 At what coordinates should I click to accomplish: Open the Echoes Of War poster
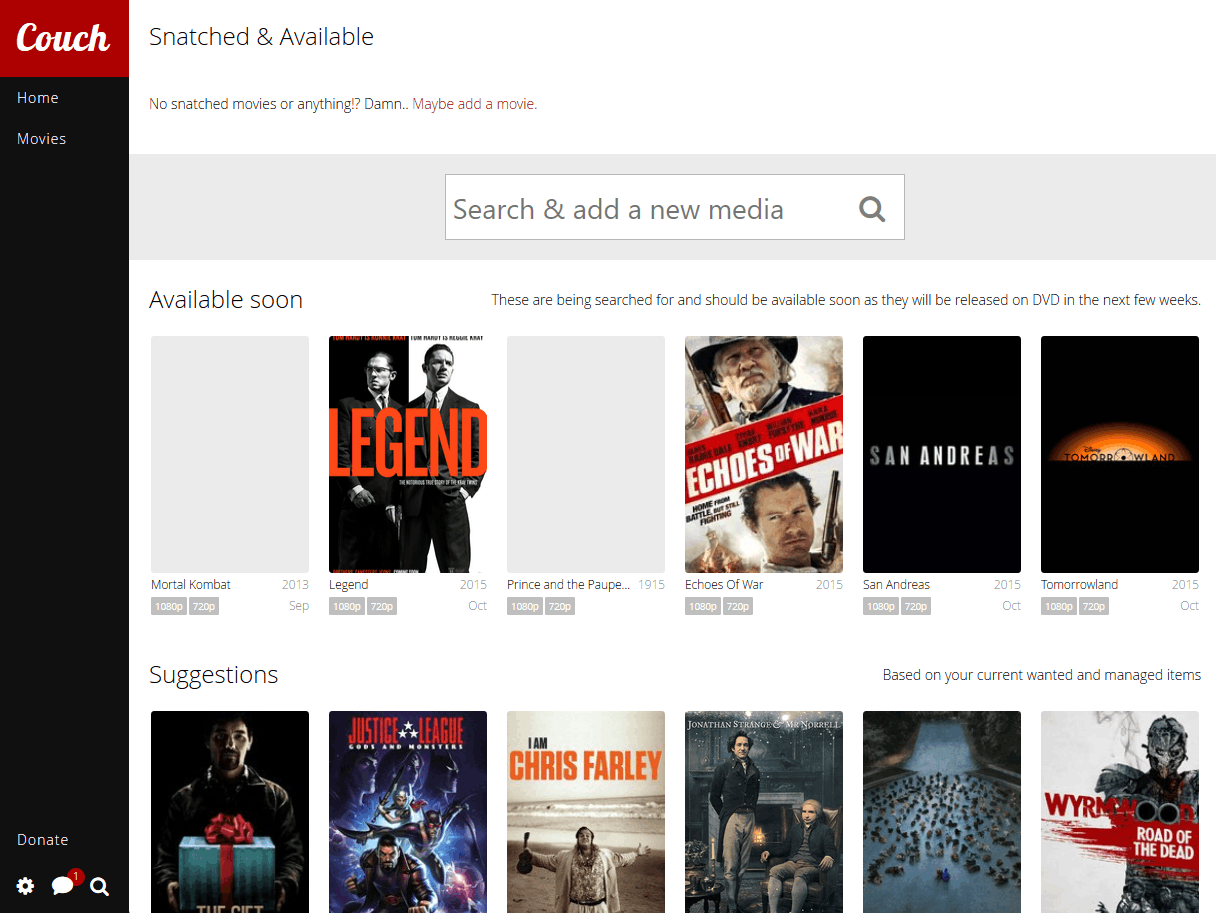click(764, 454)
